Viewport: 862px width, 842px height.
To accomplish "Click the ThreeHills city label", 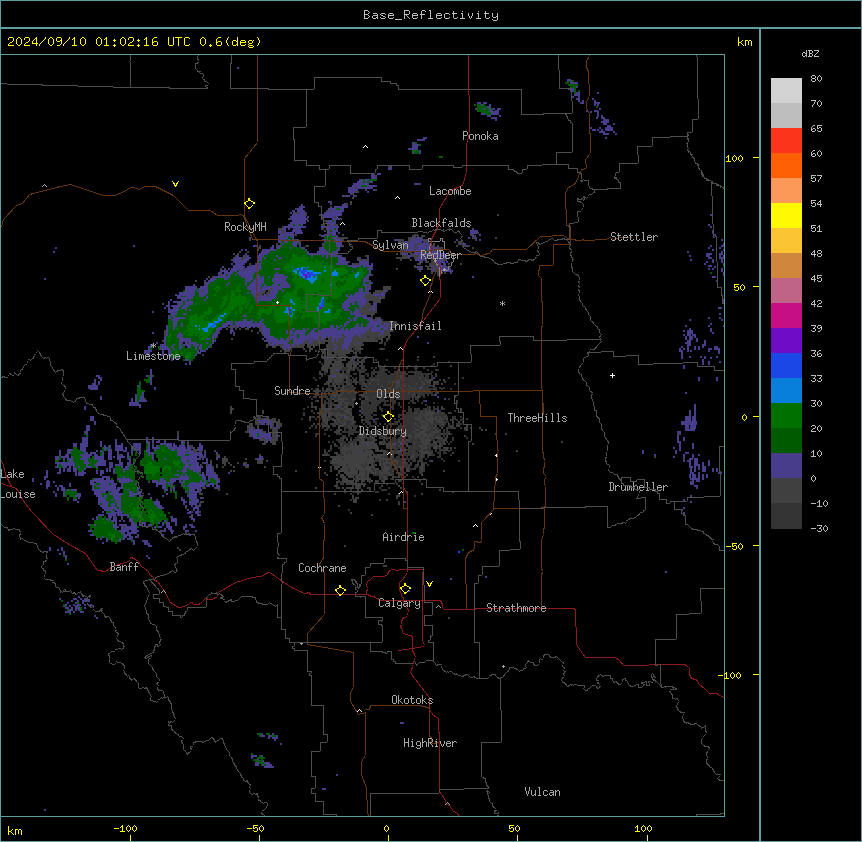I will tap(537, 418).
